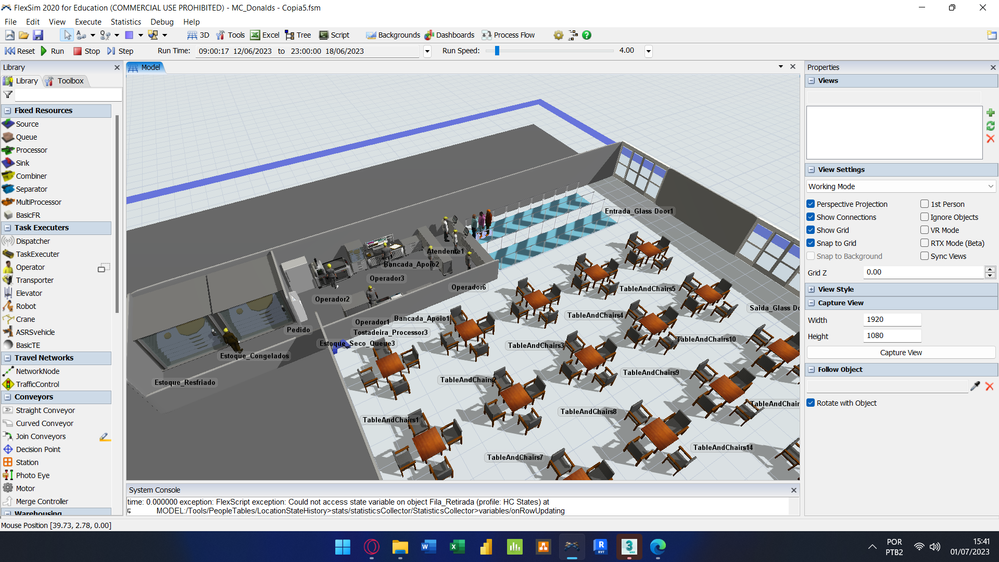Image resolution: width=999 pixels, height=562 pixels.
Task: Open the 3D view from the toolbar
Action: point(198,35)
